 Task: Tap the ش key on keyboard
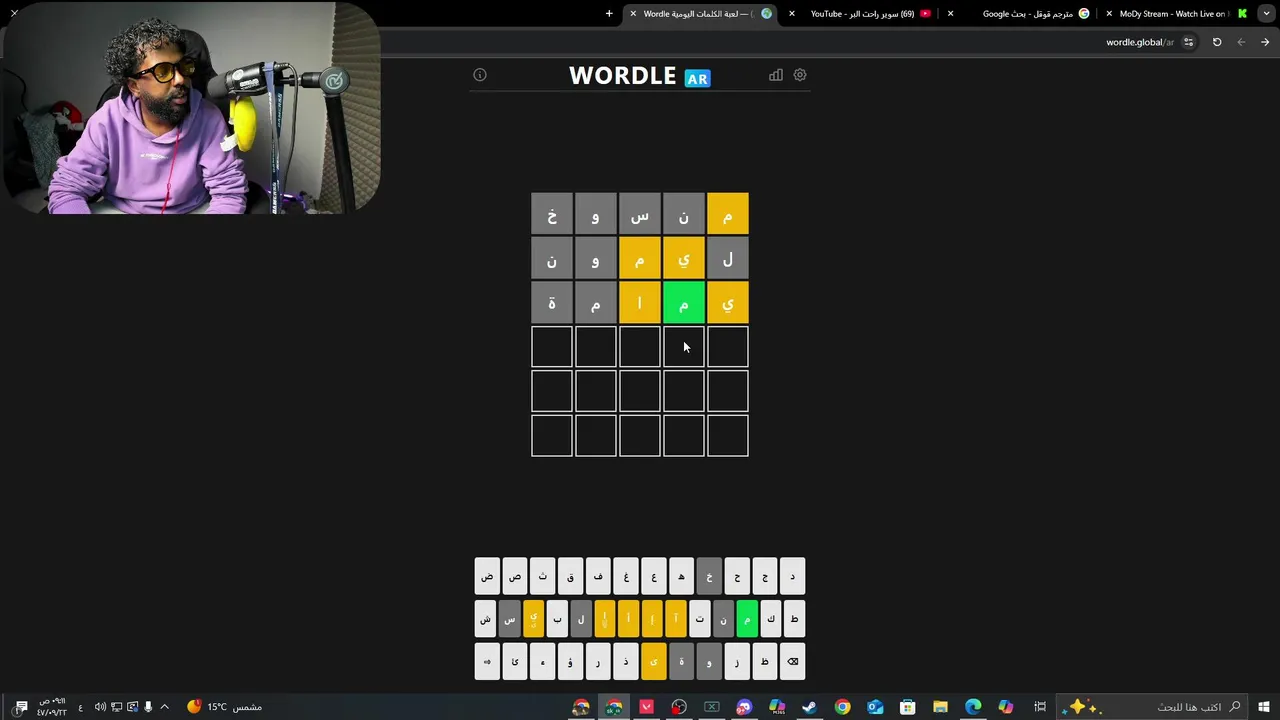tap(485, 619)
